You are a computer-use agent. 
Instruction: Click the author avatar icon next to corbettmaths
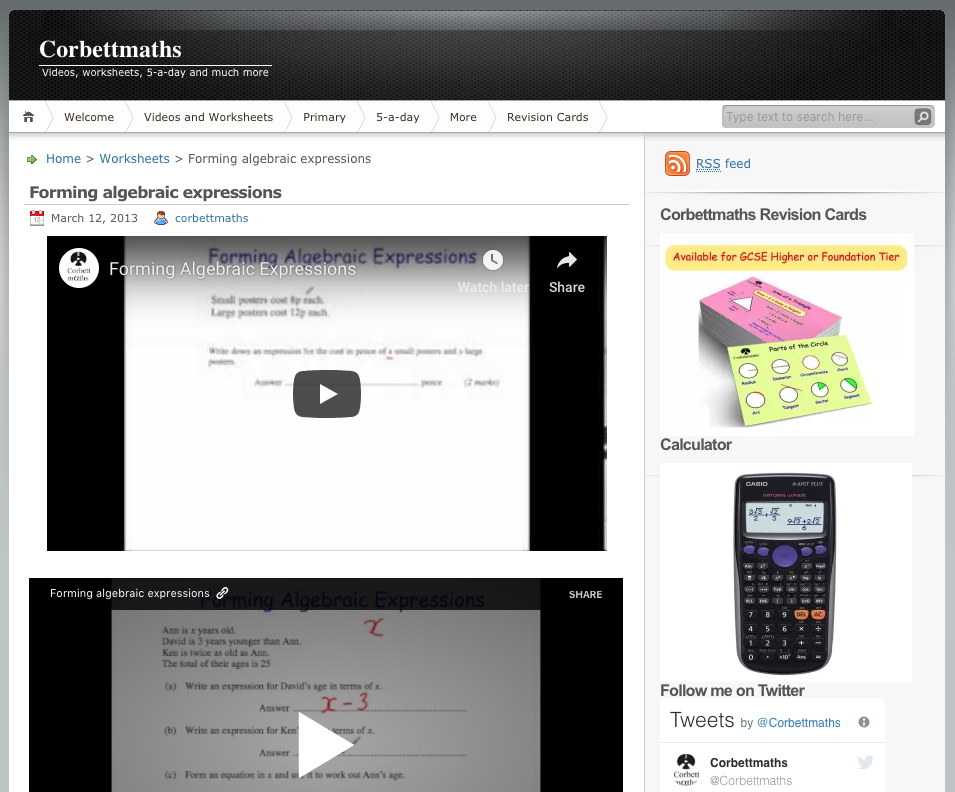pyautogui.click(x=161, y=218)
